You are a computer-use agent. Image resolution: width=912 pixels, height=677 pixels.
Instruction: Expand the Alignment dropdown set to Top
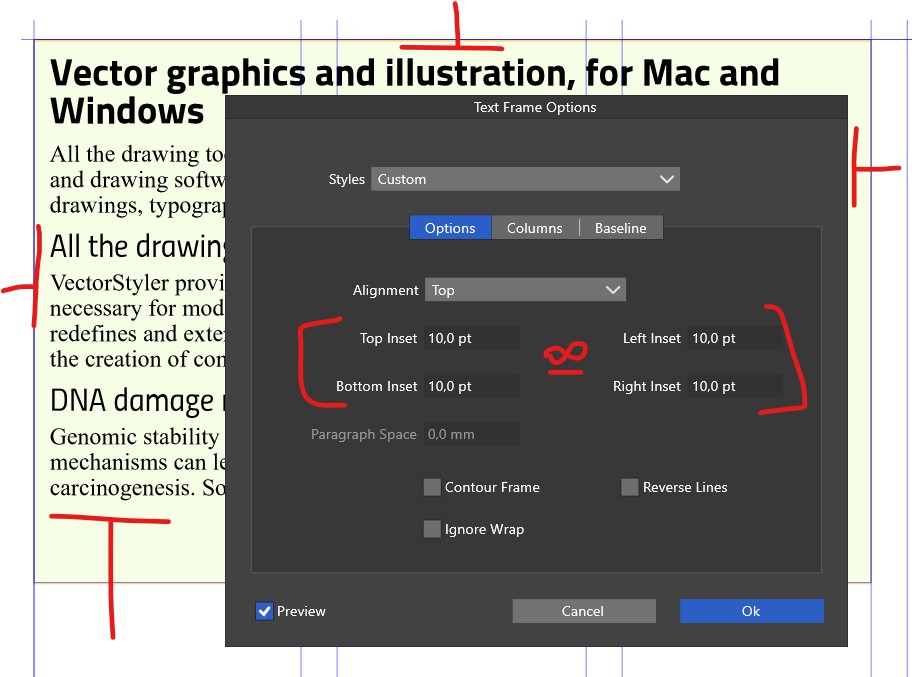(x=525, y=290)
